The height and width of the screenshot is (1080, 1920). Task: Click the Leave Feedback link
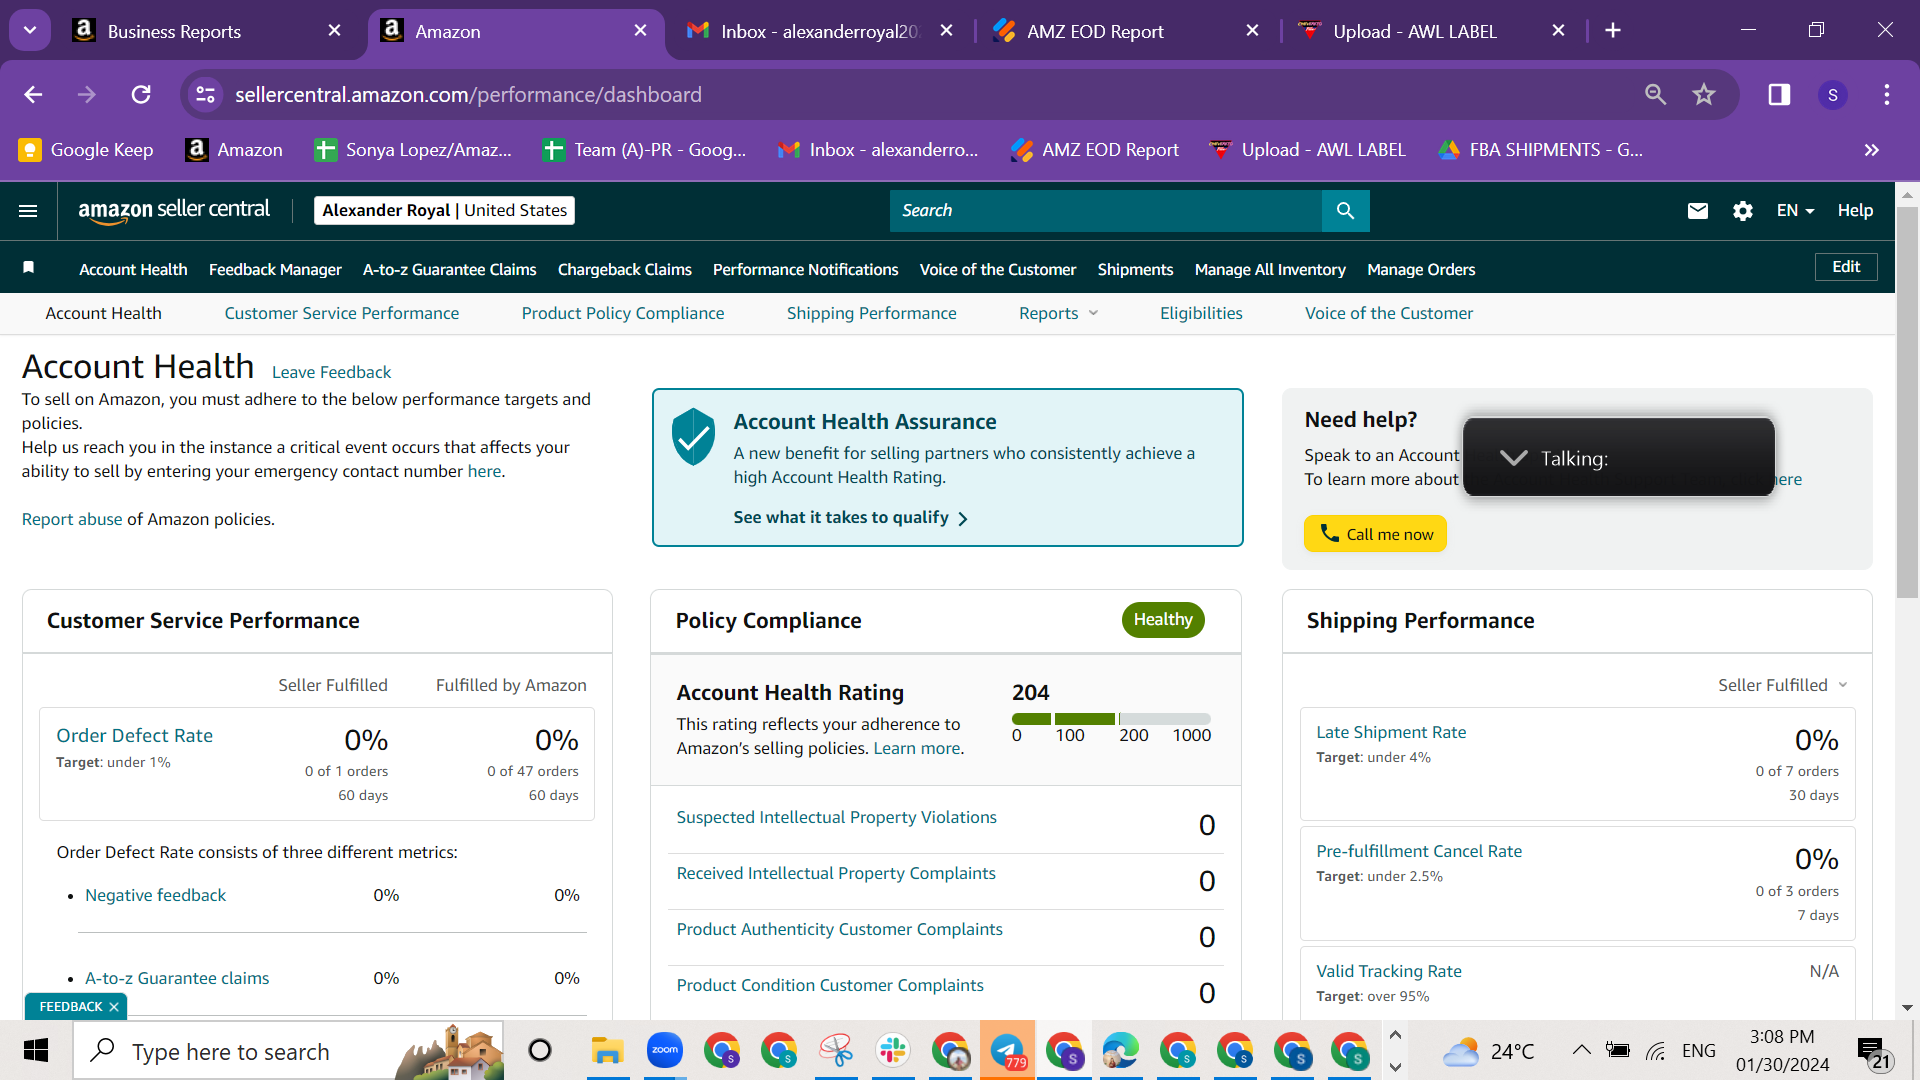pos(331,372)
